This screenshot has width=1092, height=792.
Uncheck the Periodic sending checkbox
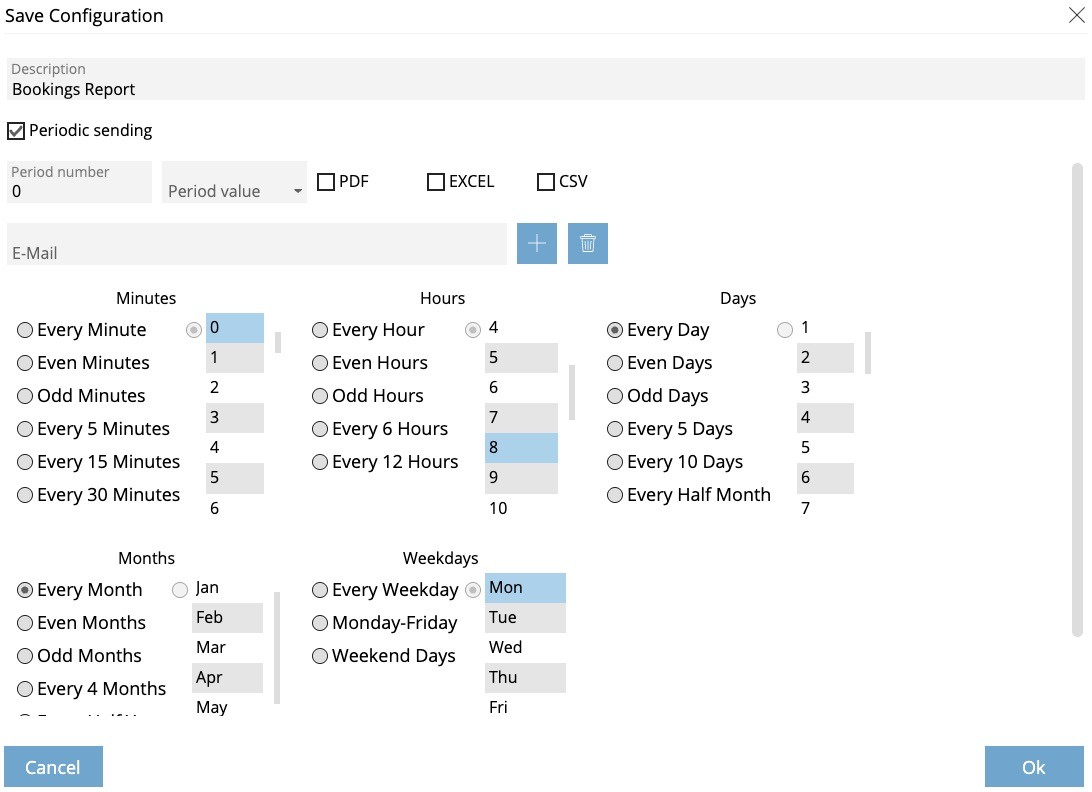point(16,131)
